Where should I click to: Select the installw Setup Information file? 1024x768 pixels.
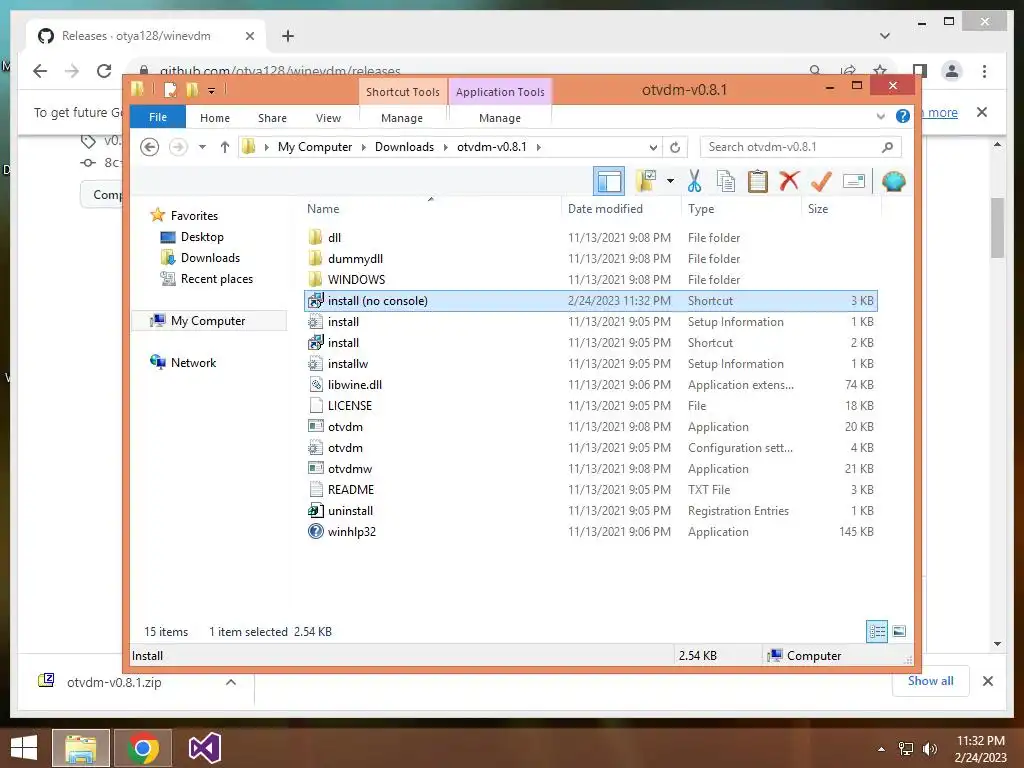(591, 364)
